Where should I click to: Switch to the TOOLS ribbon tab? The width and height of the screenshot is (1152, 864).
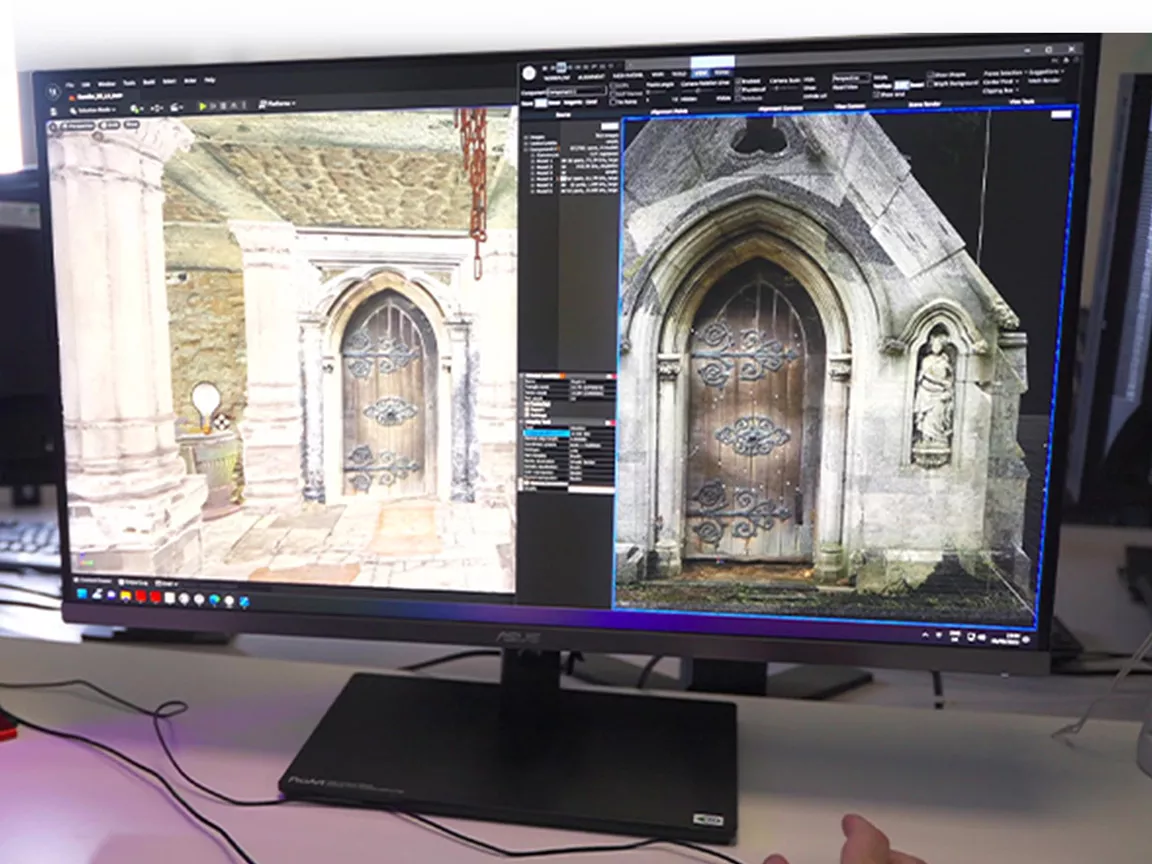[x=679, y=74]
